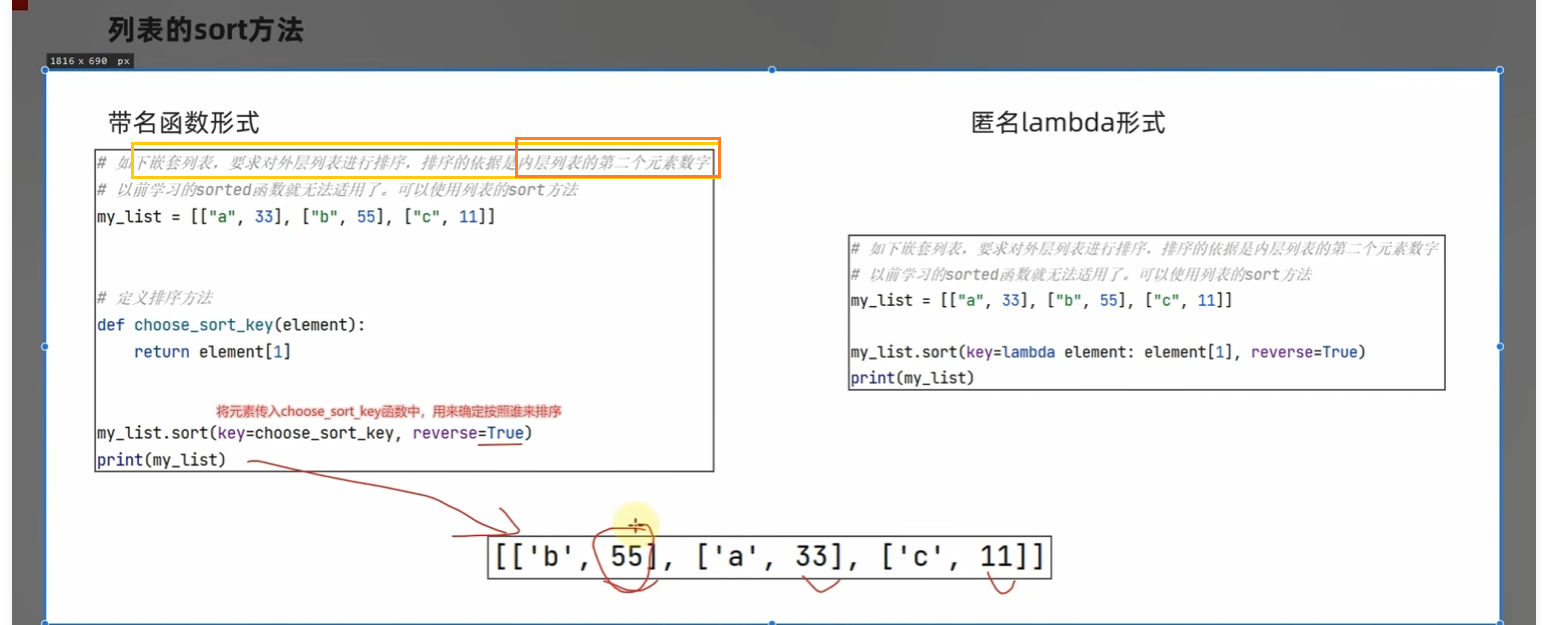The width and height of the screenshot is (1545, 625).
Task: Click the line "return element[1]"
Action: pos(212,352)
